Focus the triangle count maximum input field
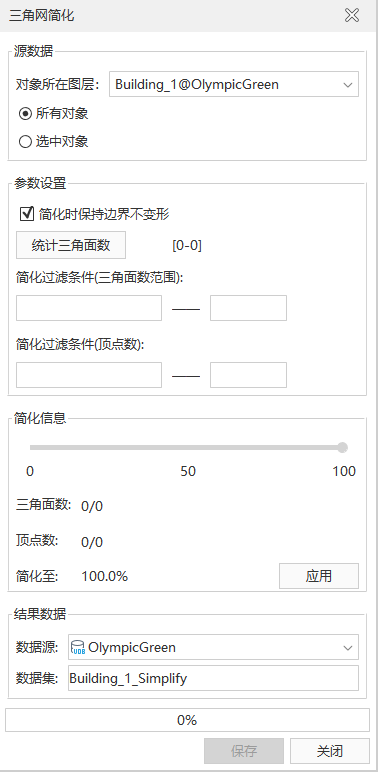 [x=248, y=308]
